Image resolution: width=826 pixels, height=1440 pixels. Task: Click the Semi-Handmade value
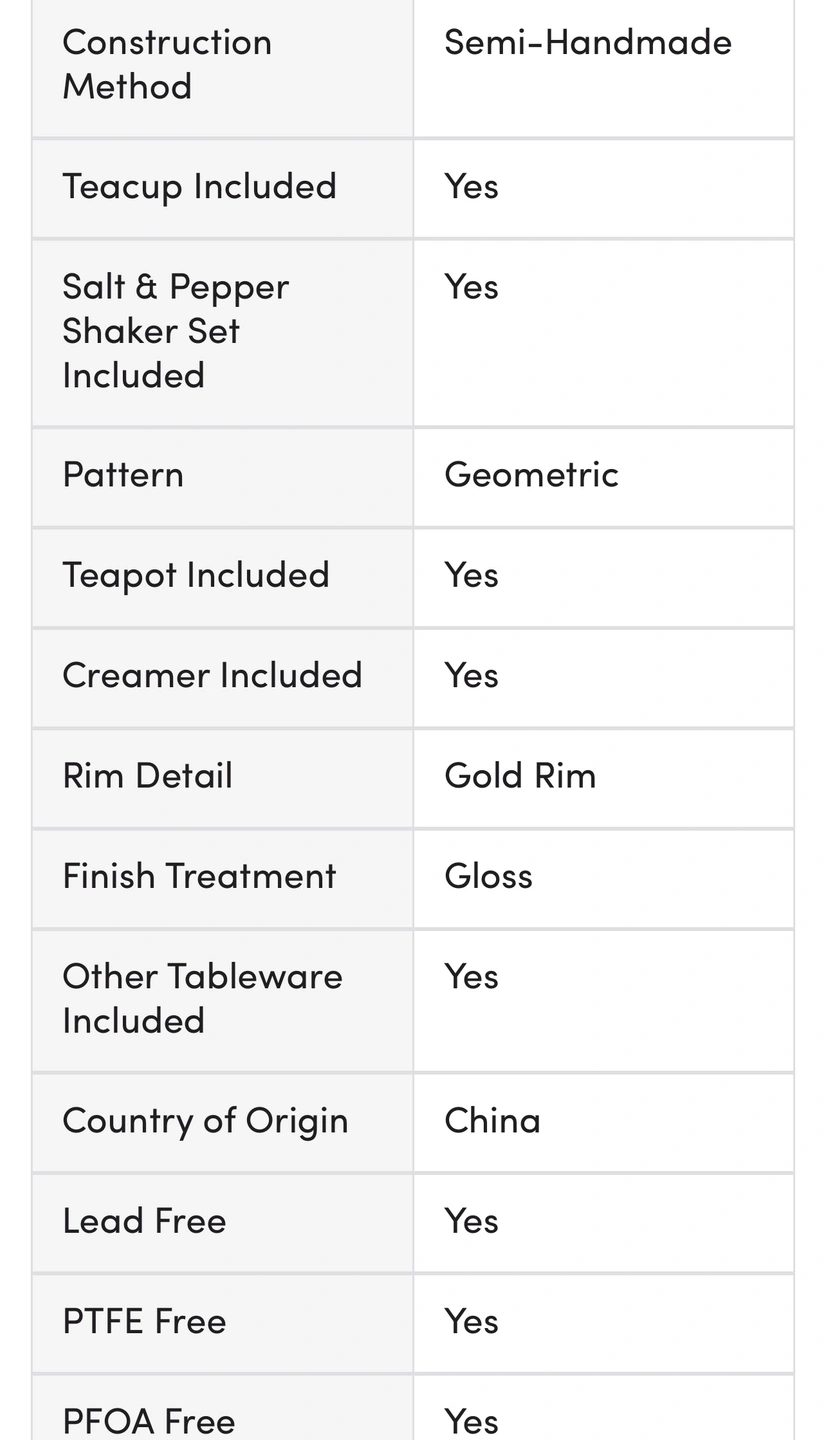(x=587, y=42)
